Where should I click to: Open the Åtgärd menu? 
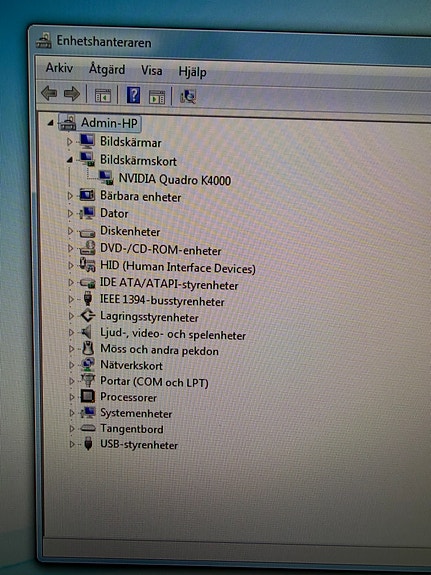click(107, 69)
